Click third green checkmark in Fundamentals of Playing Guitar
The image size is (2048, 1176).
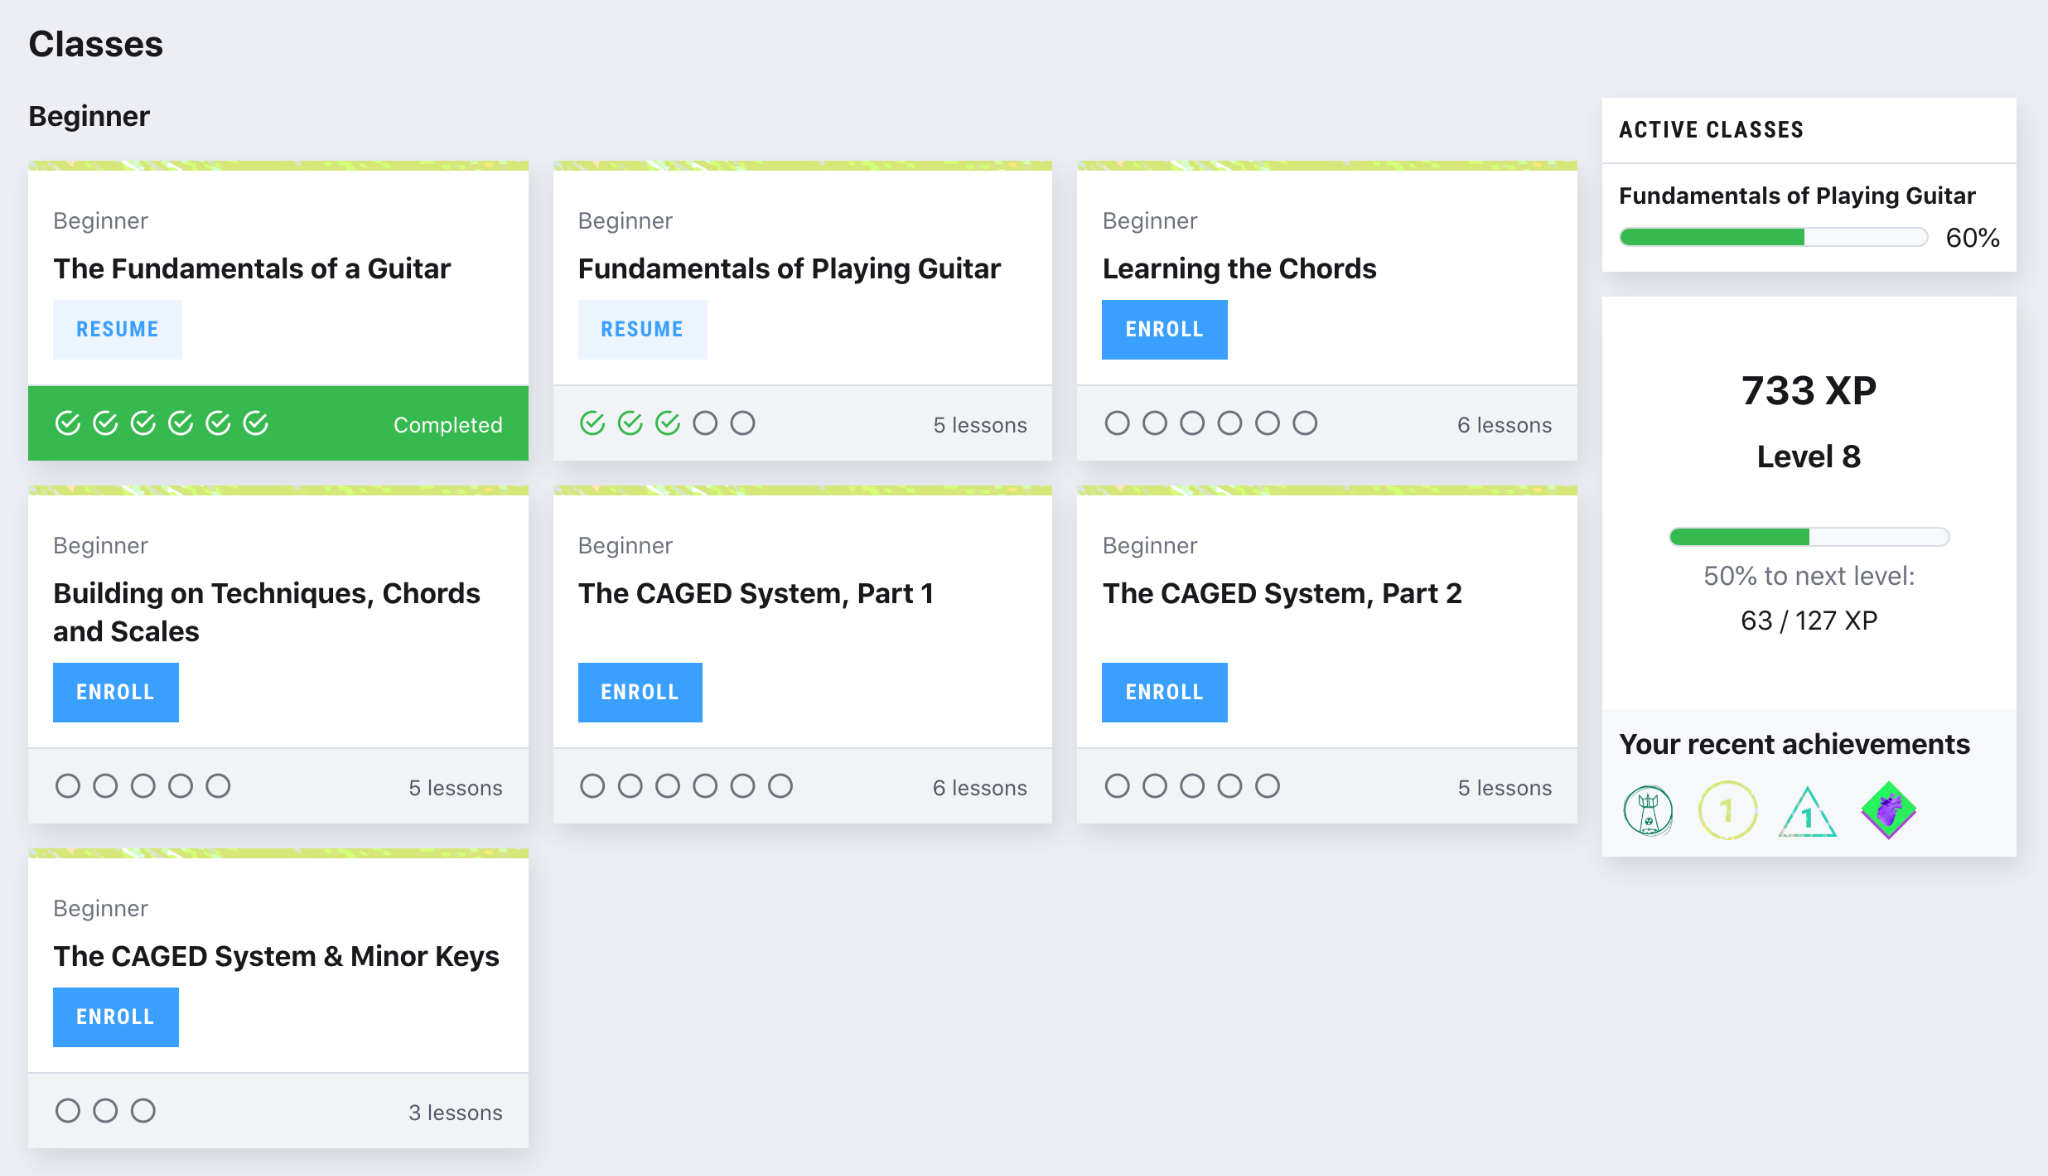668,423
